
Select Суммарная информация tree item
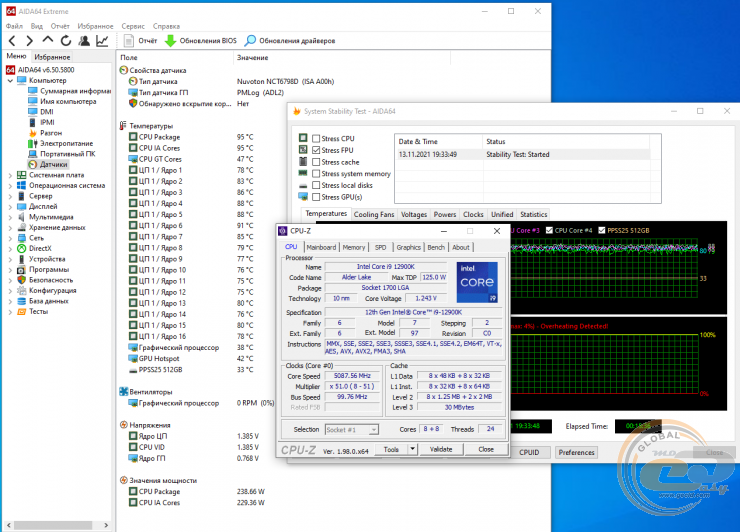[69, 91]
